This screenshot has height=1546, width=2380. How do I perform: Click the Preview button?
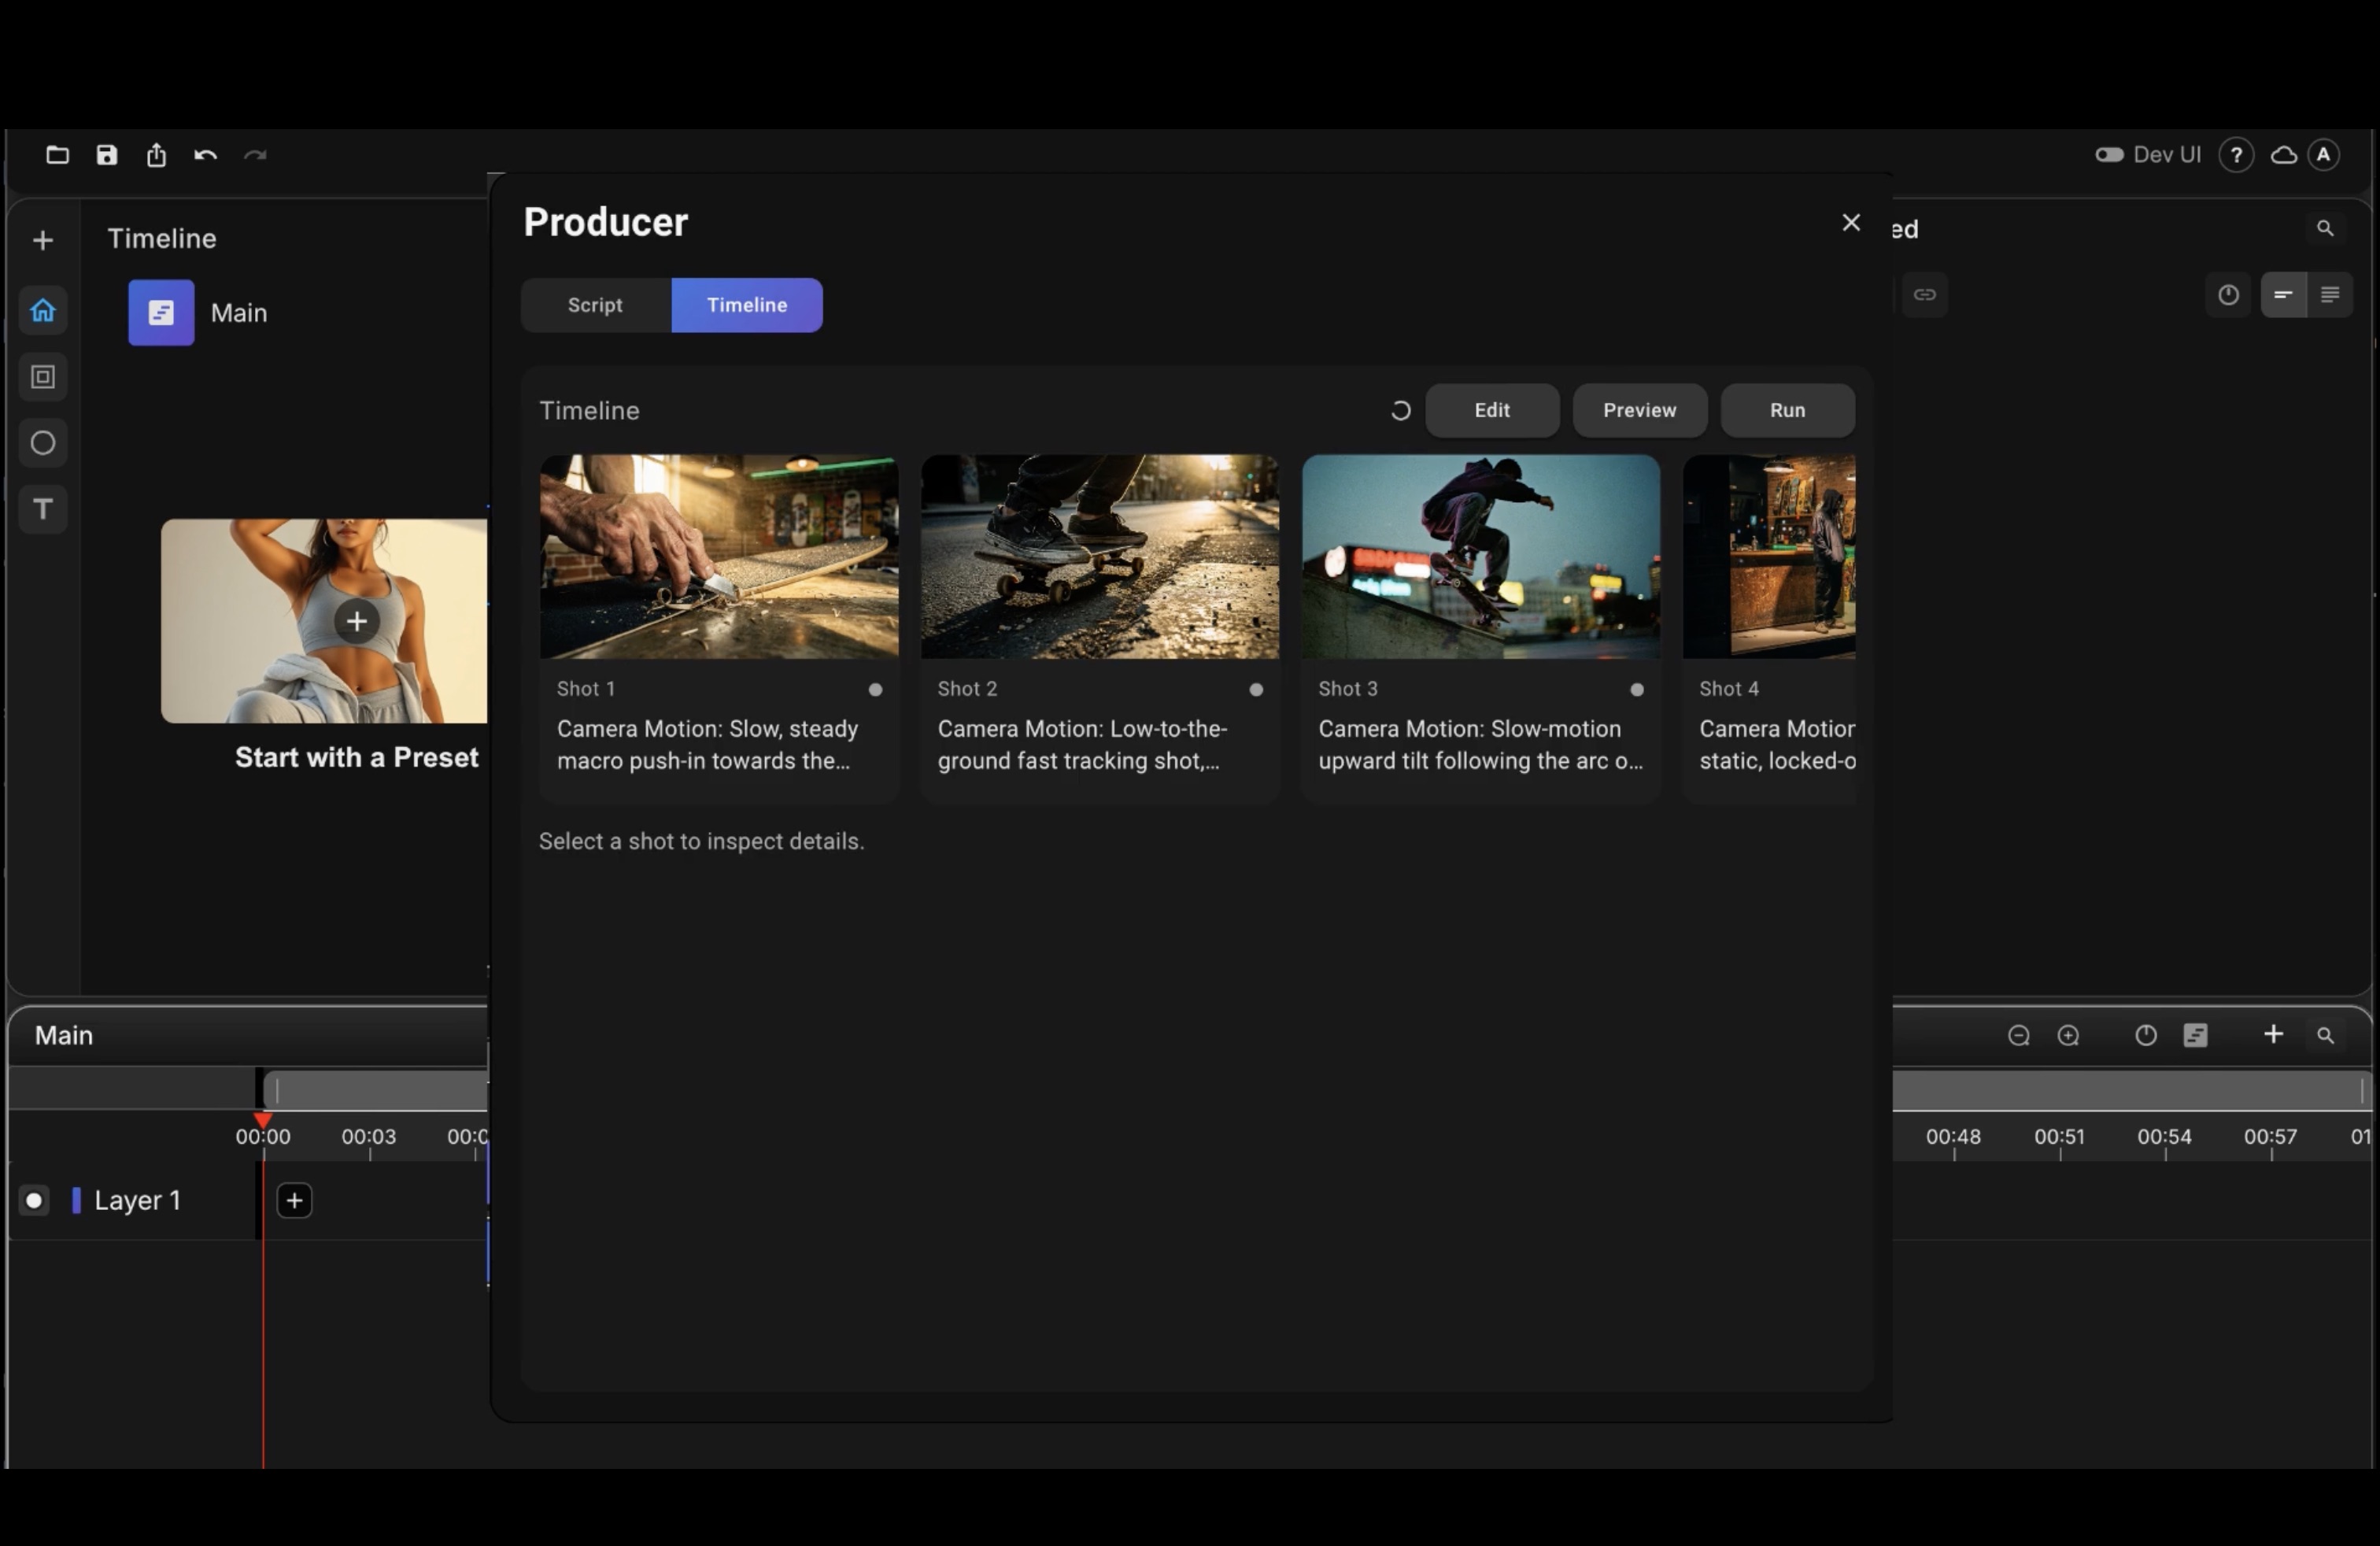pyautogui.click(x=1639, y=411)
